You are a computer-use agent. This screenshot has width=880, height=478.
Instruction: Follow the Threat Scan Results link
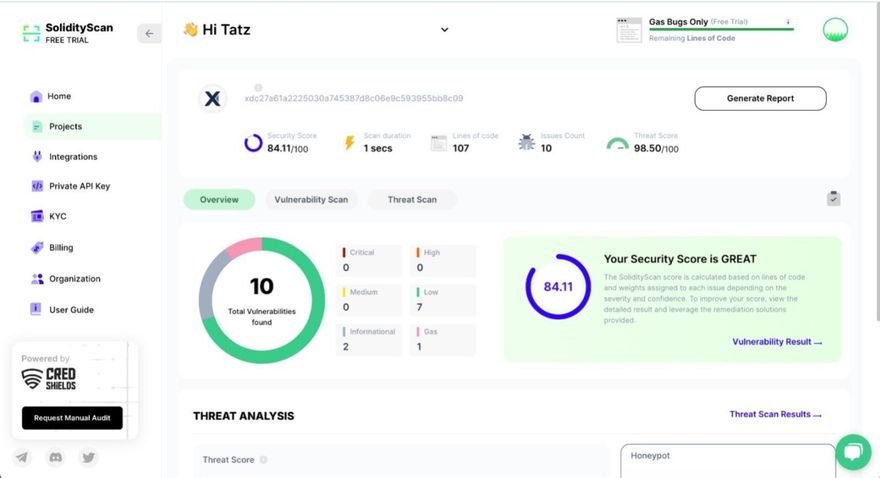point(775,415)
